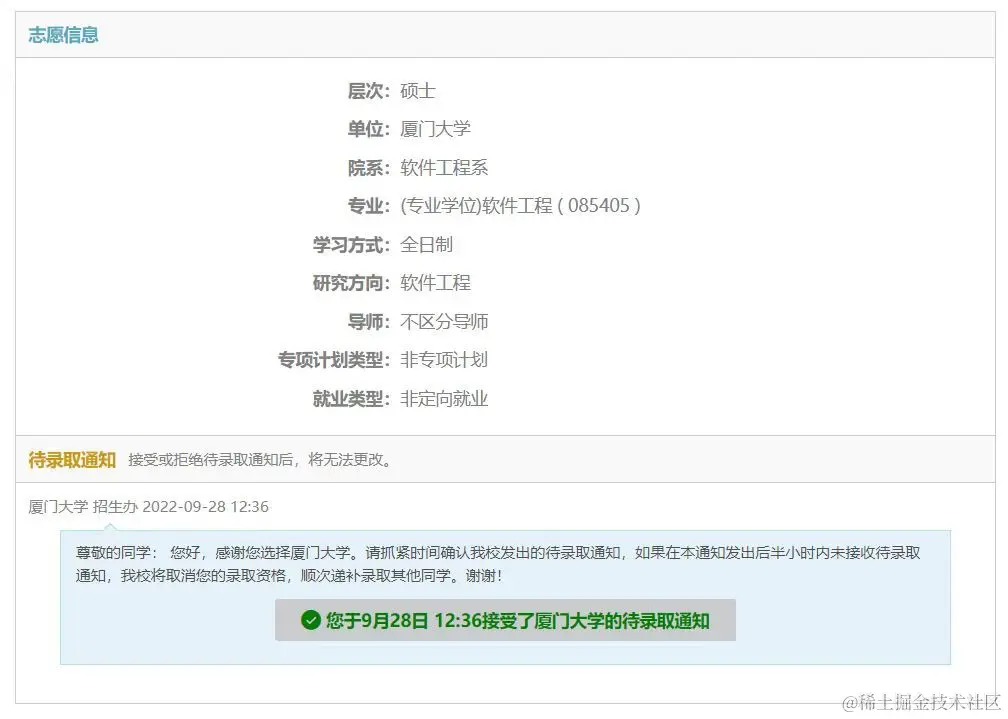The width and height of the screenshot is (1008, 719).
Task: Click the 研究方向 field label
Action: click(352, 282)
